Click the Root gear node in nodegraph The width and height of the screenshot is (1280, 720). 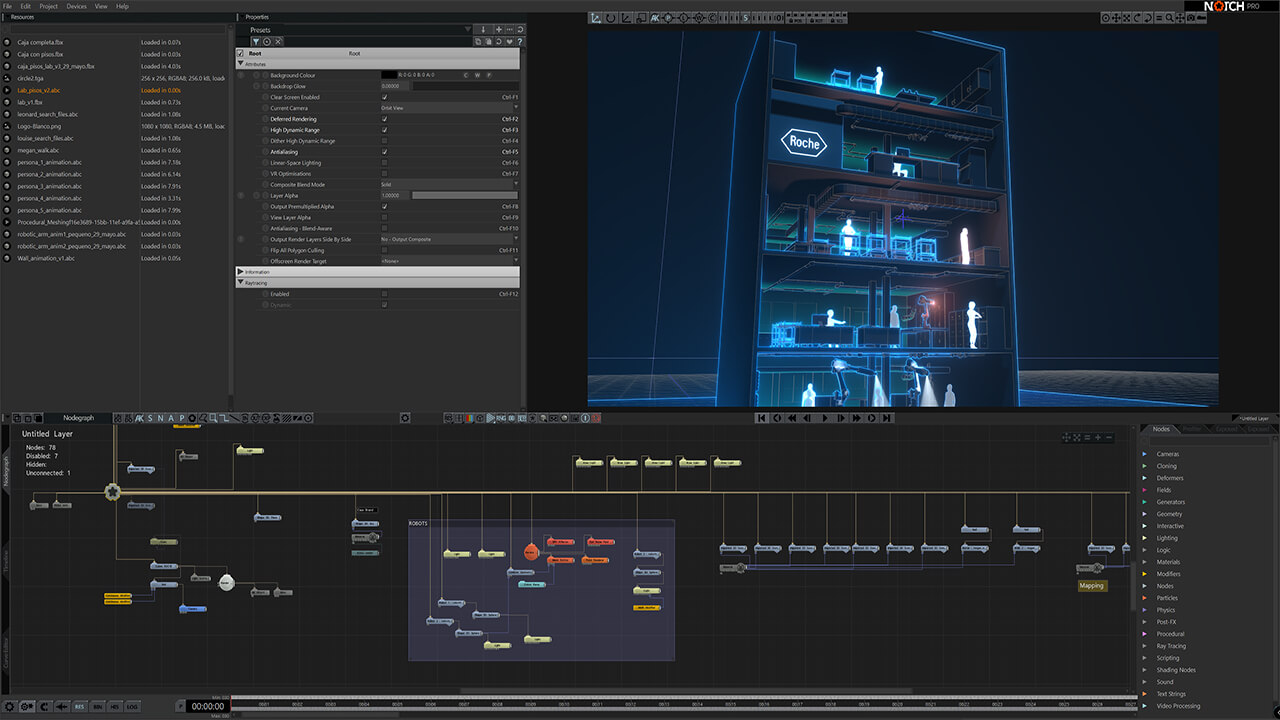pyautogui.click(x=112, y=491)
